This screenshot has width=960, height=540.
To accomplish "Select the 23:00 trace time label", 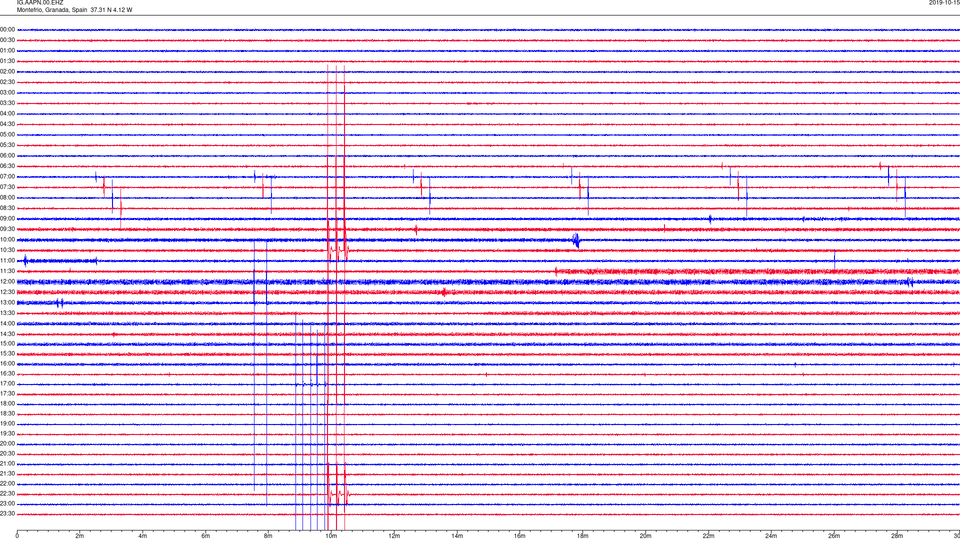I will coord(8,504).
